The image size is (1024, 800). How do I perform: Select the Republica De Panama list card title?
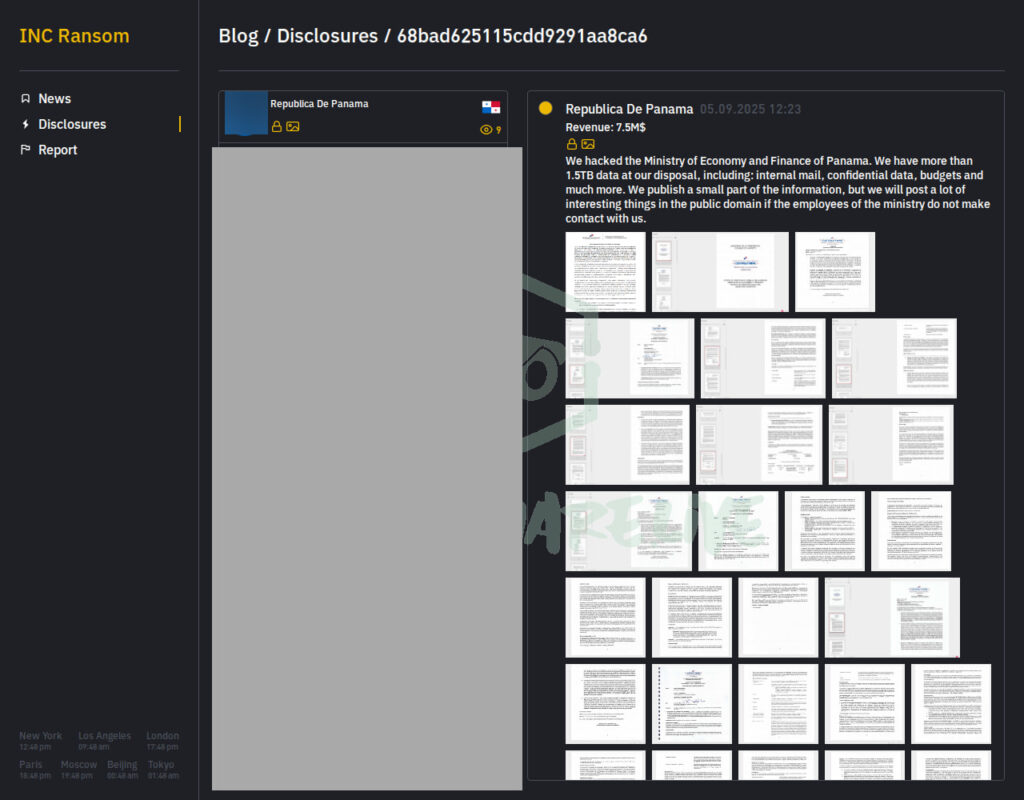coord(319,104)
